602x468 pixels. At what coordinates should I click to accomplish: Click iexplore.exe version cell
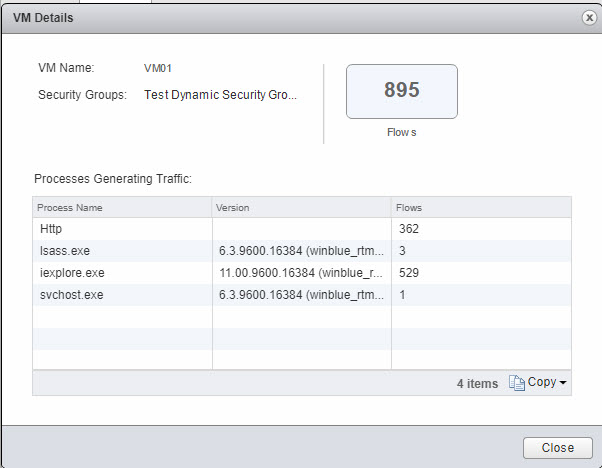[300, 272]
